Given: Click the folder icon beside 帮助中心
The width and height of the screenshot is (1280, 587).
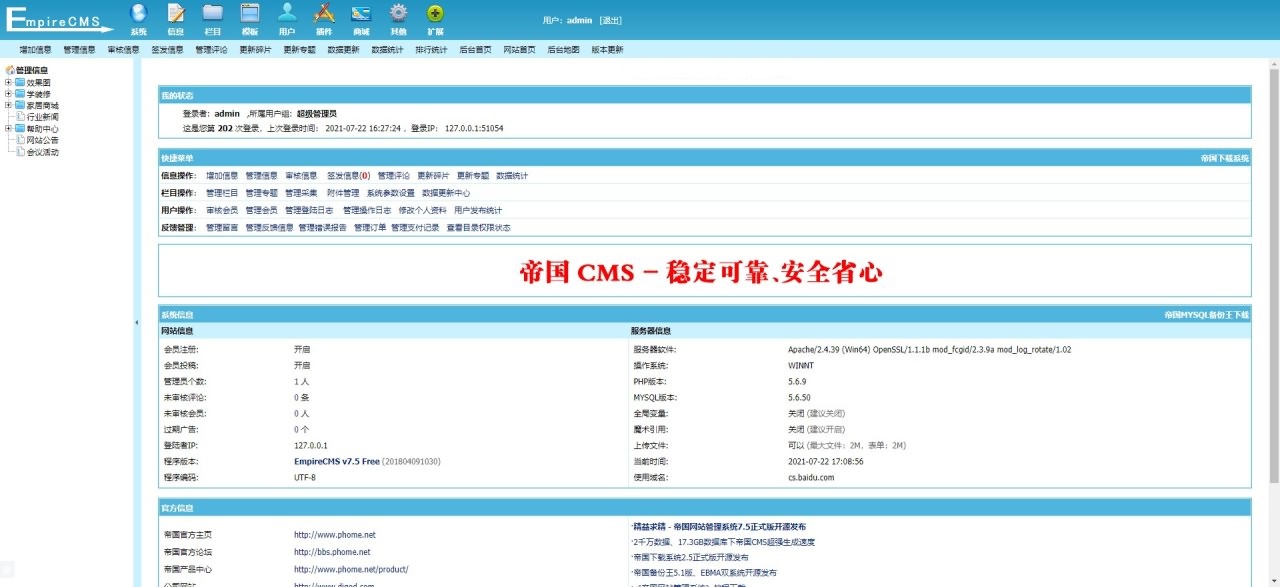Looking at the screenshot, I should [20, 129].
